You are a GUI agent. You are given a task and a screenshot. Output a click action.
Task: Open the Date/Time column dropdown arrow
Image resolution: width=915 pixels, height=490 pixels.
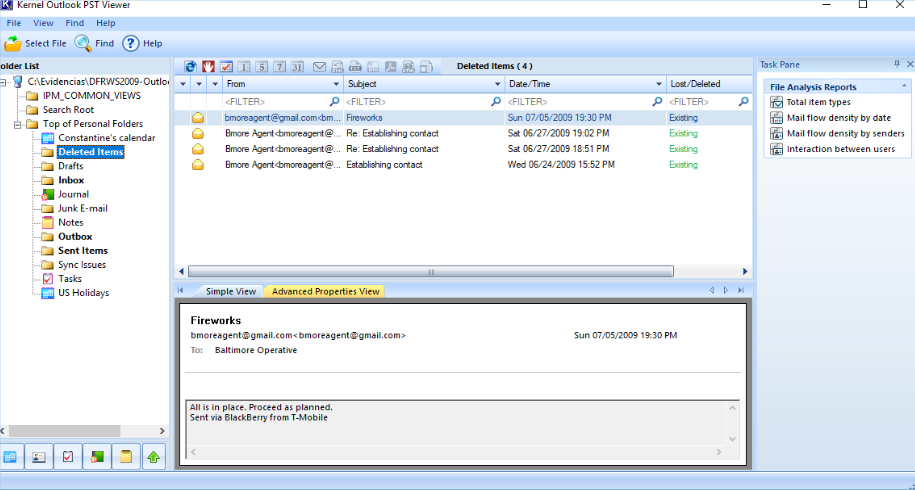coord(659,84)
